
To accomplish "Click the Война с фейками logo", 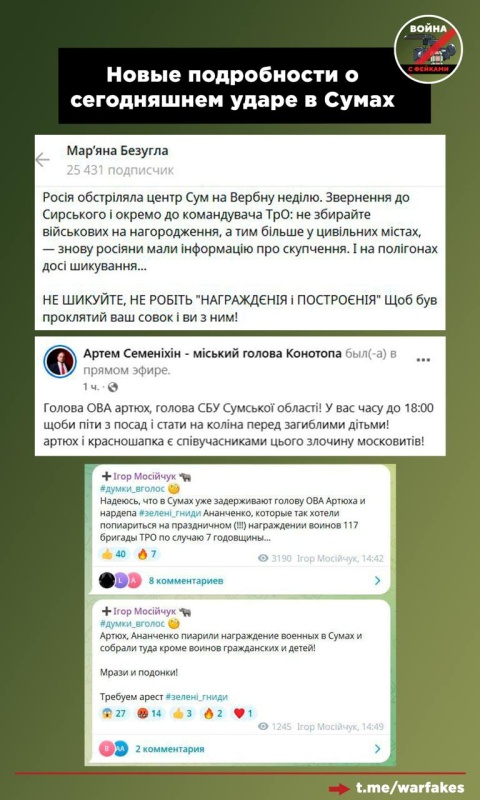I will pos(428,49).
